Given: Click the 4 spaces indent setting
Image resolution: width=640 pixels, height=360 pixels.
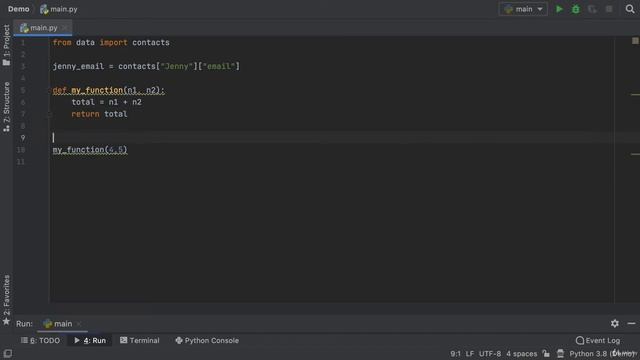Looking at the screenshot, I should coord(522,354).
